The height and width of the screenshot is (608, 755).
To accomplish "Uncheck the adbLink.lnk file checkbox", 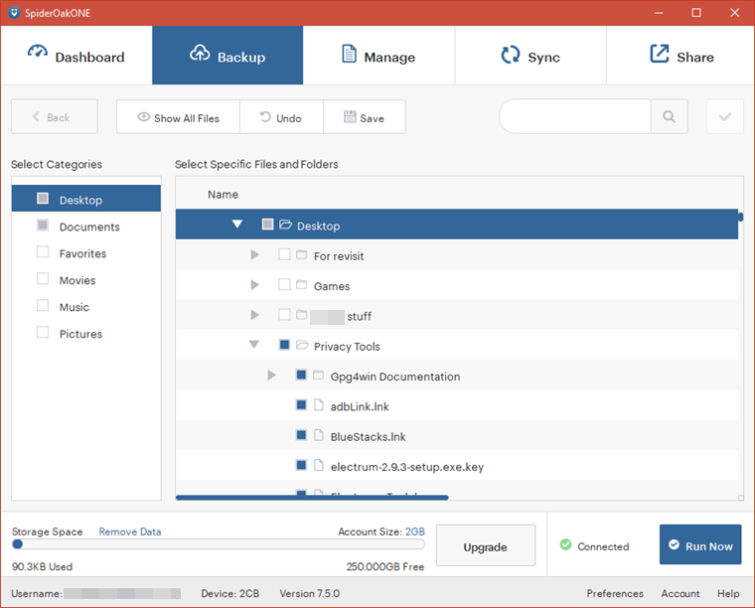I will pyautogui.click(x=301, y=405).
